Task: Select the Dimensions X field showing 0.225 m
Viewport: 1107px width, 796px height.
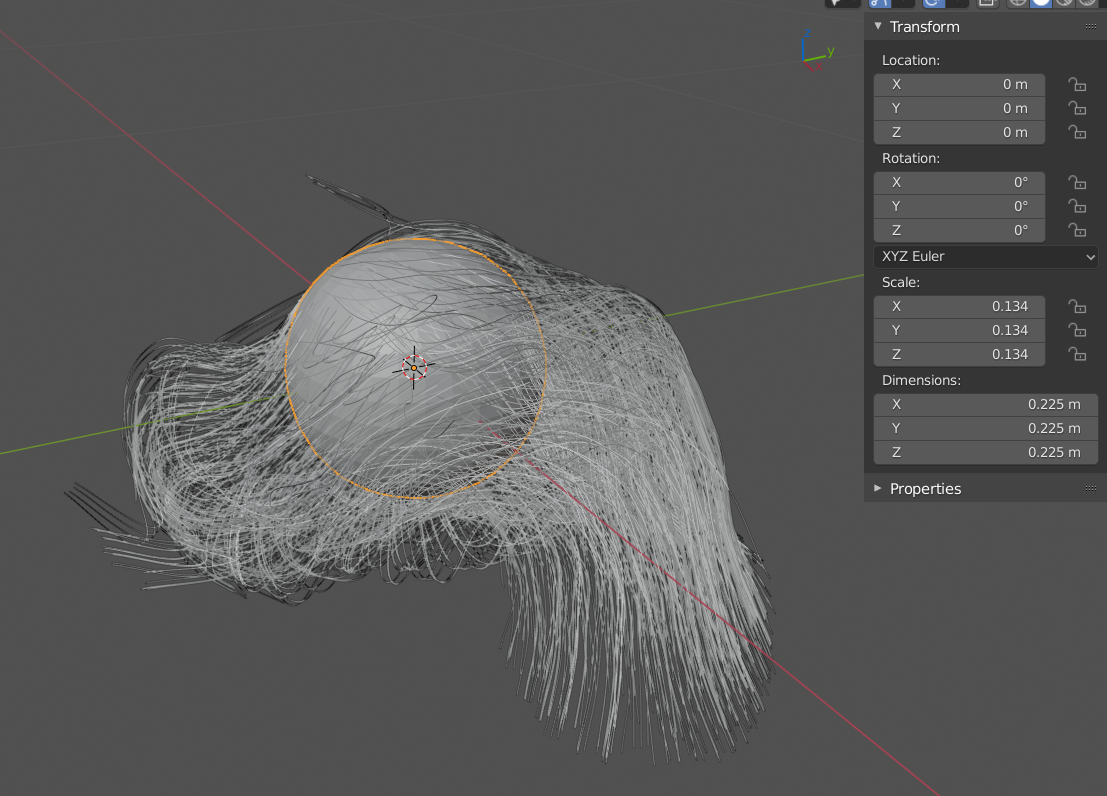Action: pos(986,404)
